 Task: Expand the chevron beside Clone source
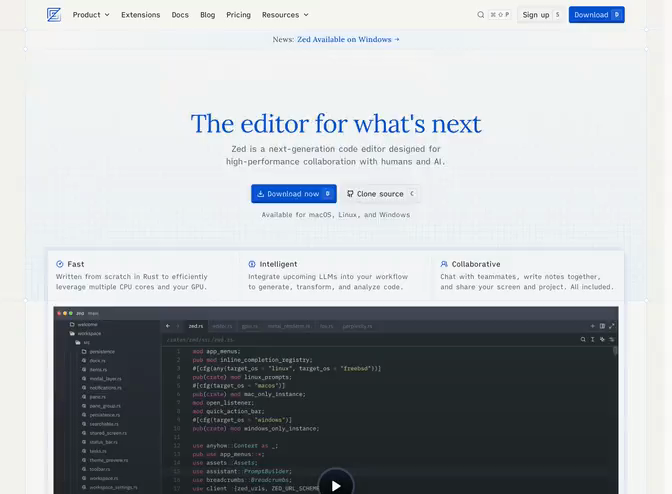tap(411, 194)
